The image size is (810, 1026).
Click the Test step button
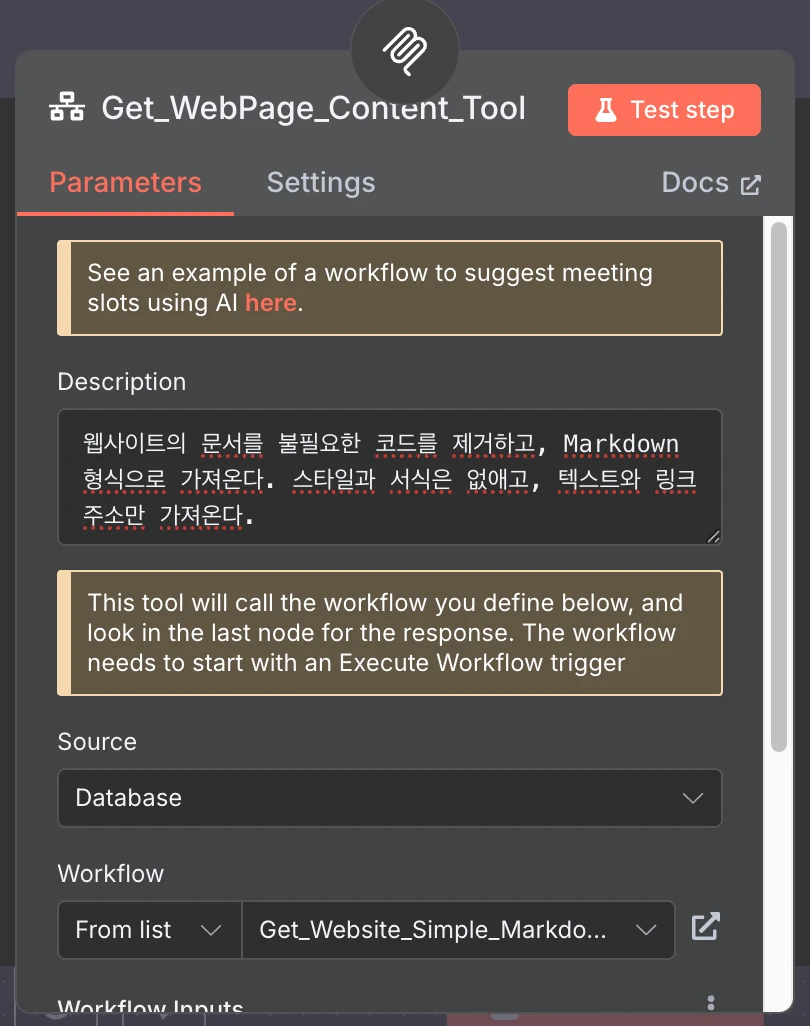tap(664, 110)
